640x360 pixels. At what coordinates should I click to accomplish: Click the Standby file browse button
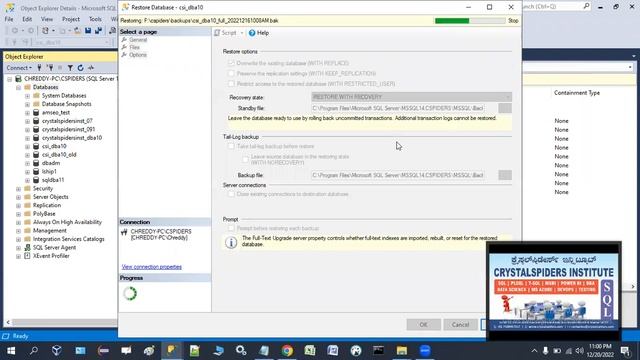505,108
